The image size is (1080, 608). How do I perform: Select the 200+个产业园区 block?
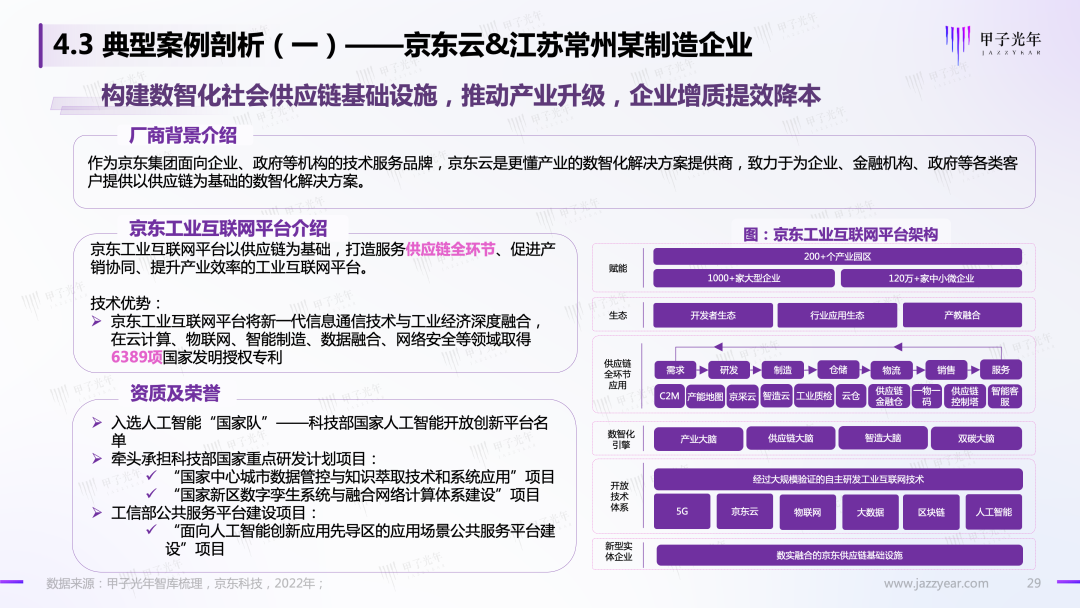pos(837,257)
